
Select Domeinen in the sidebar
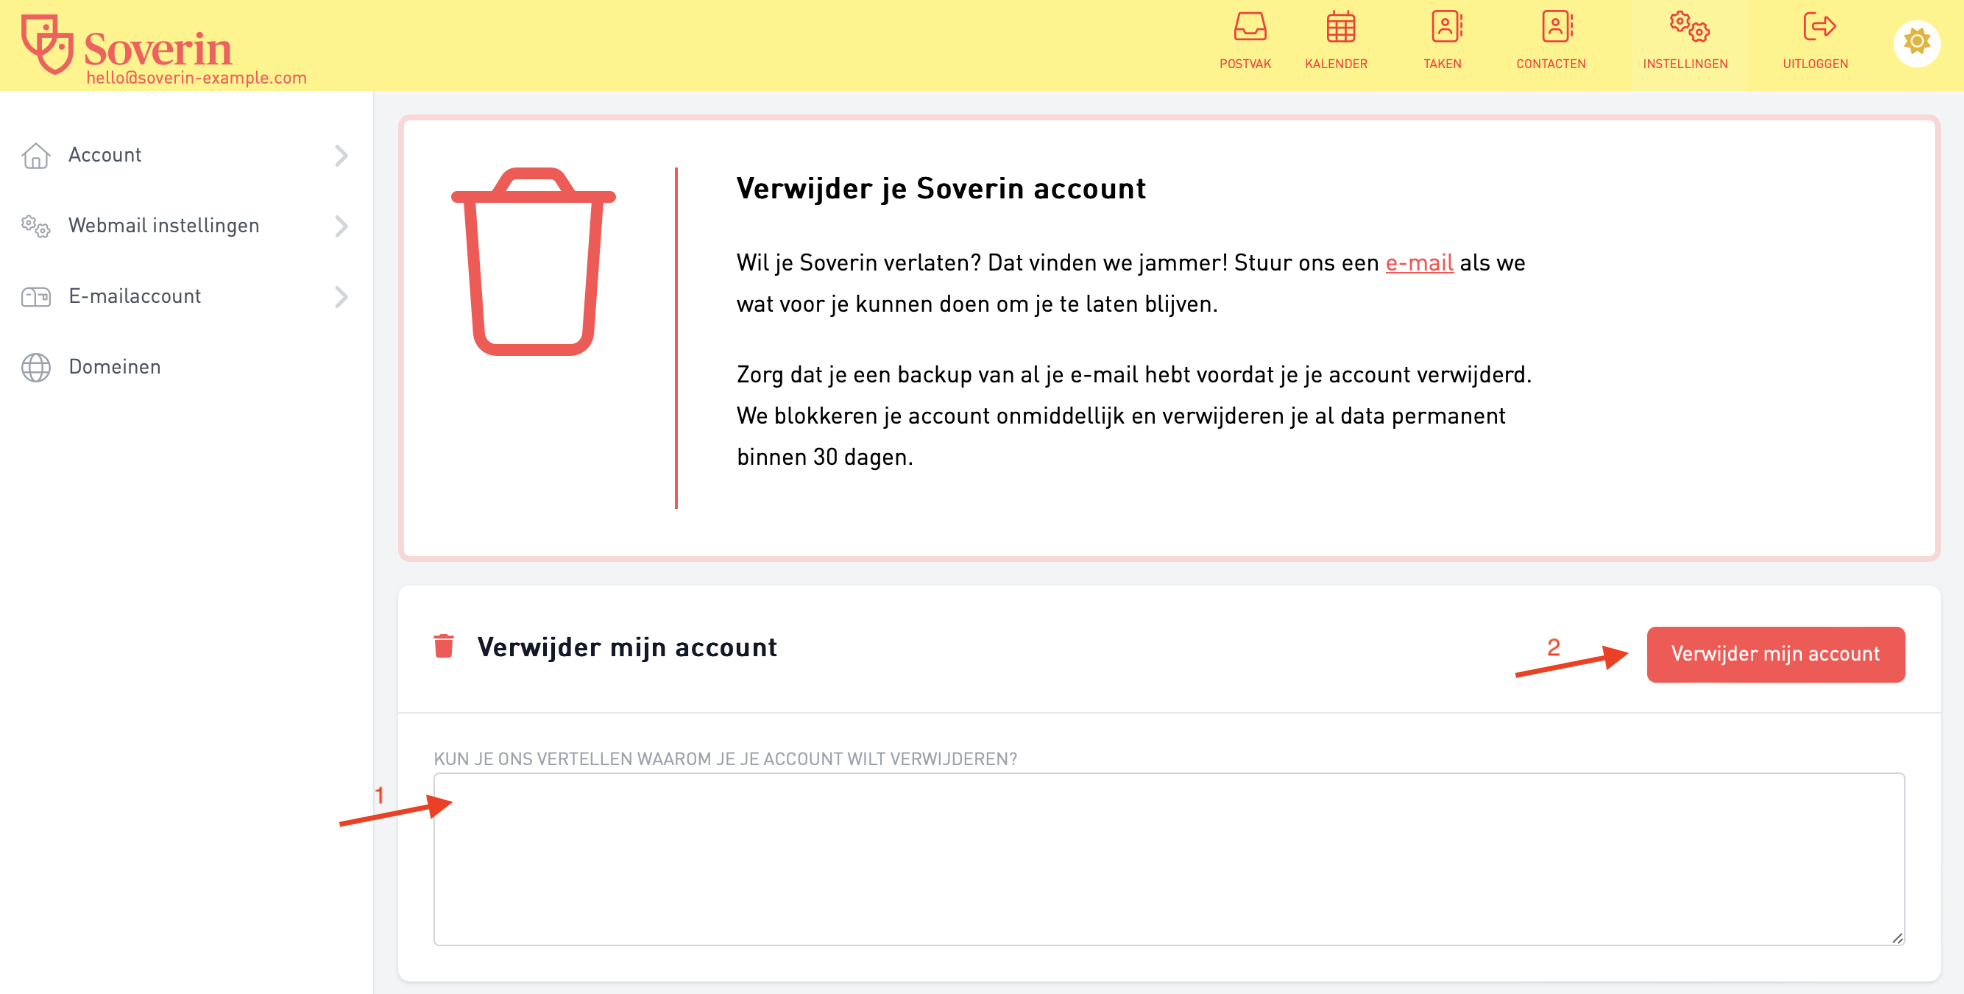coord(114,367)
